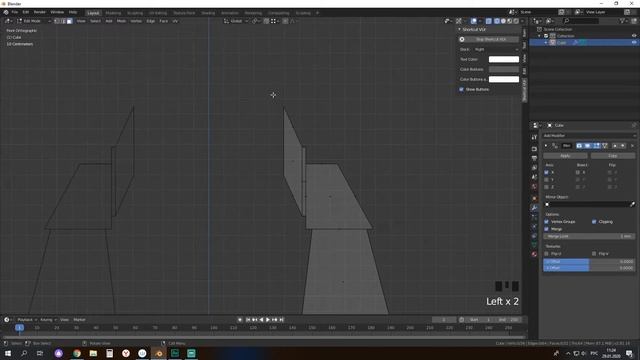Image resolution: width=640 pixels, height=360 pixels.
Task: Select vertex select mode icon
Action: [57, 21]
